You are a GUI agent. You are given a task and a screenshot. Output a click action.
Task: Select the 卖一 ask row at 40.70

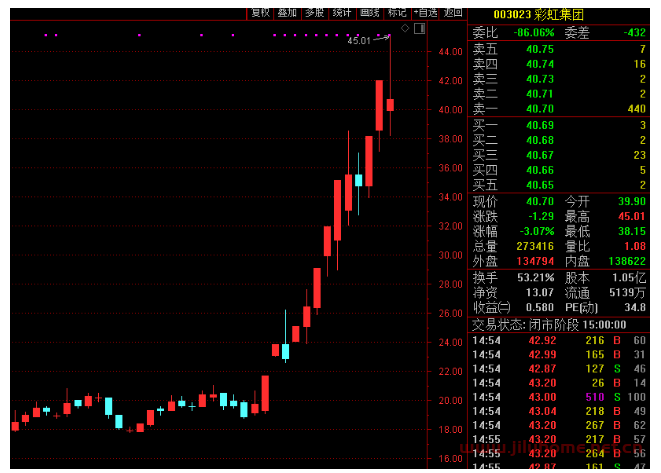click(x=558, y=108)
